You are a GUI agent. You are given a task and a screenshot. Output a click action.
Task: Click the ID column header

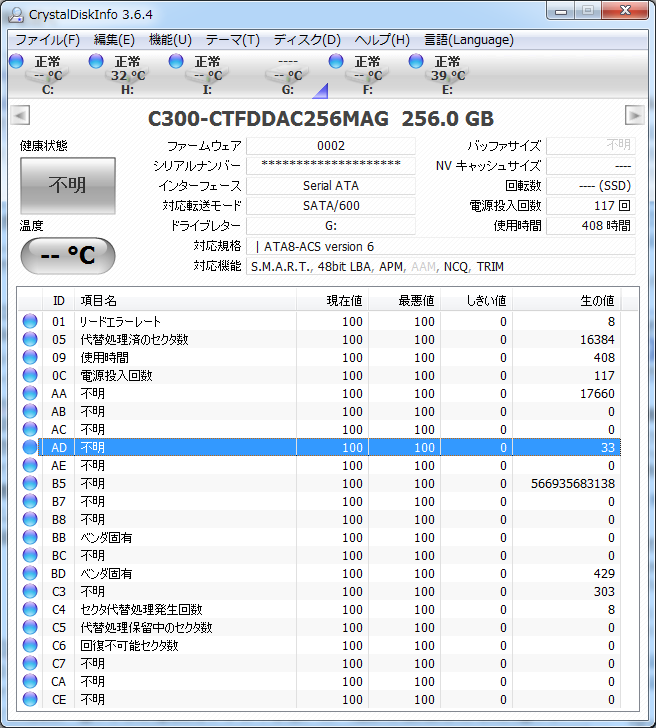point(58,301)
